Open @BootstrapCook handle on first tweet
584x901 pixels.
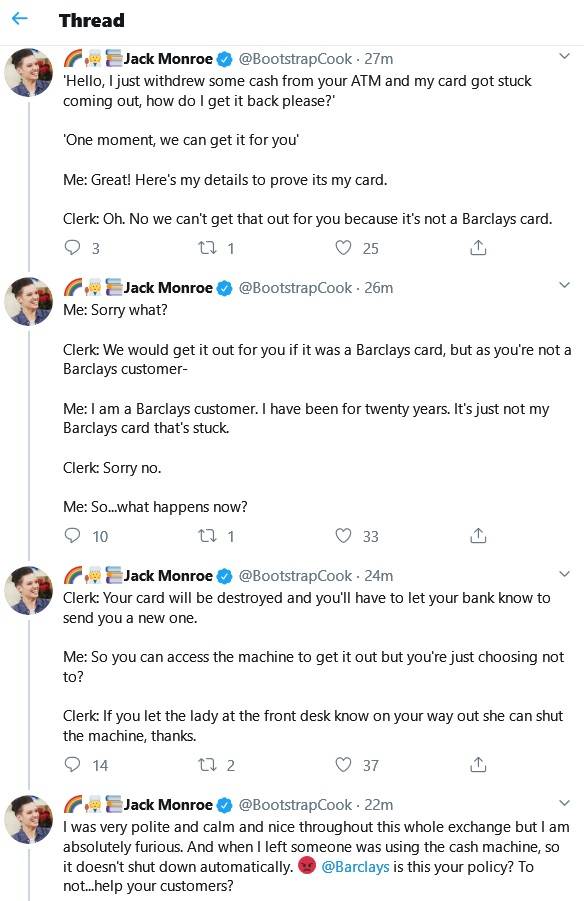point(295,59)
